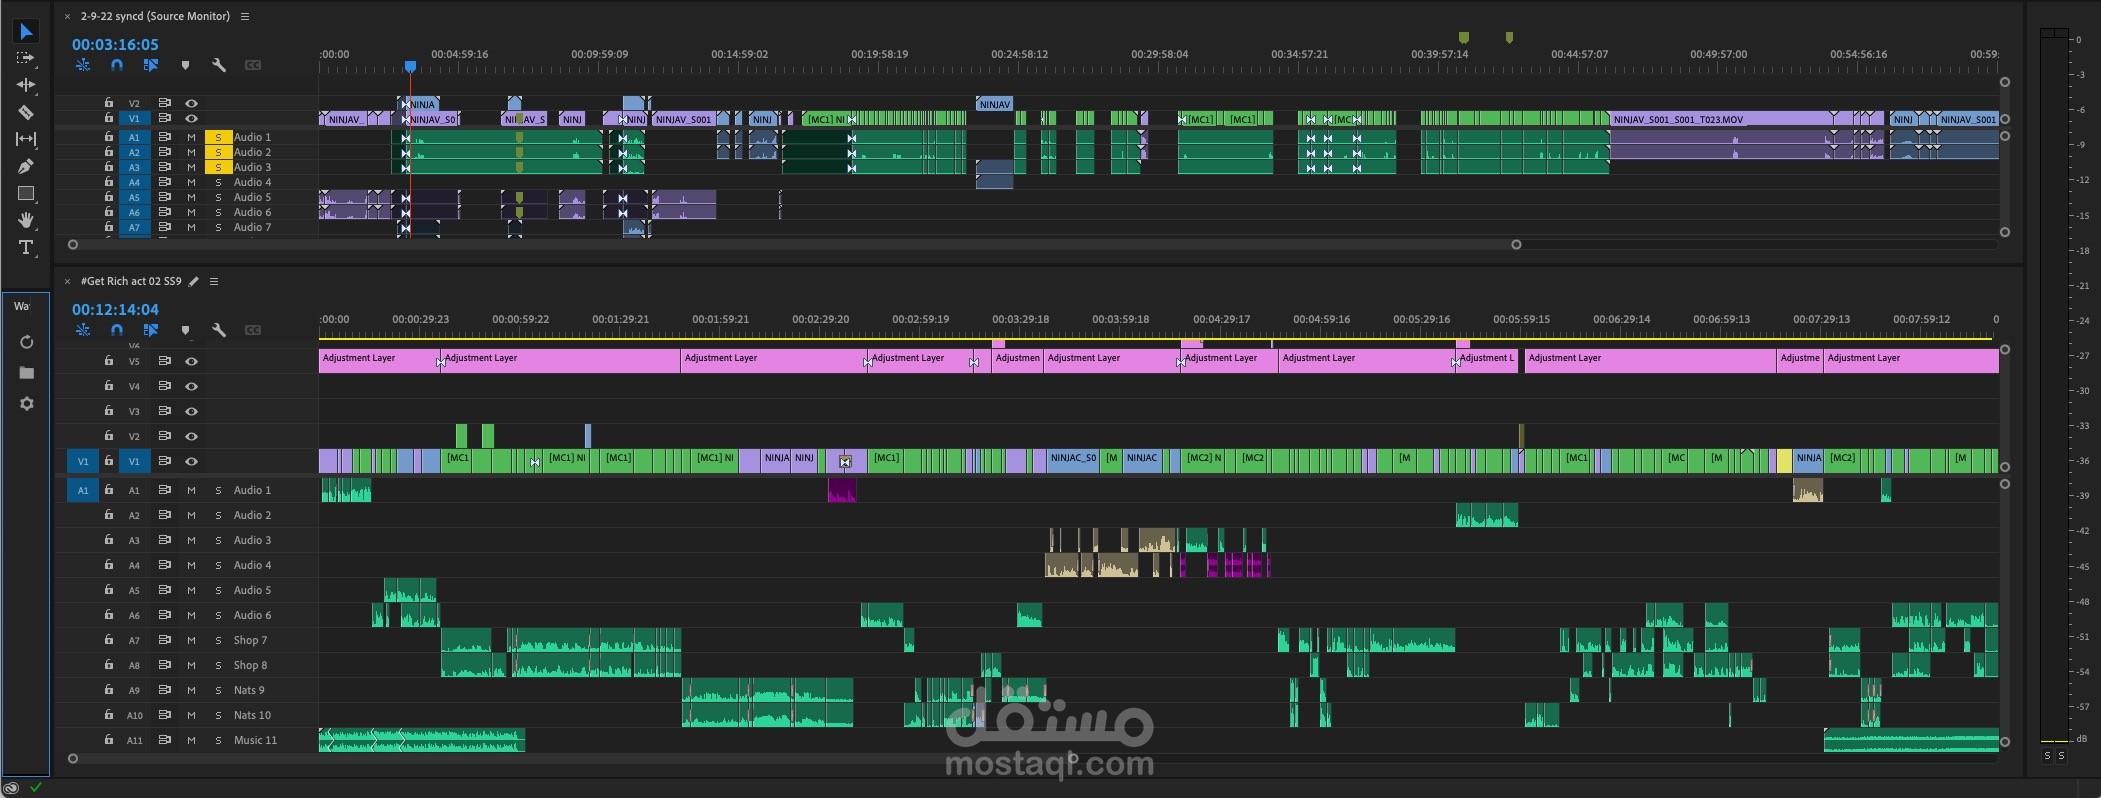Viewport: 2101px width, 798px height.
Task: Click zoom scrollbar handle at syncd timeline bottom left
Action: 72,244
